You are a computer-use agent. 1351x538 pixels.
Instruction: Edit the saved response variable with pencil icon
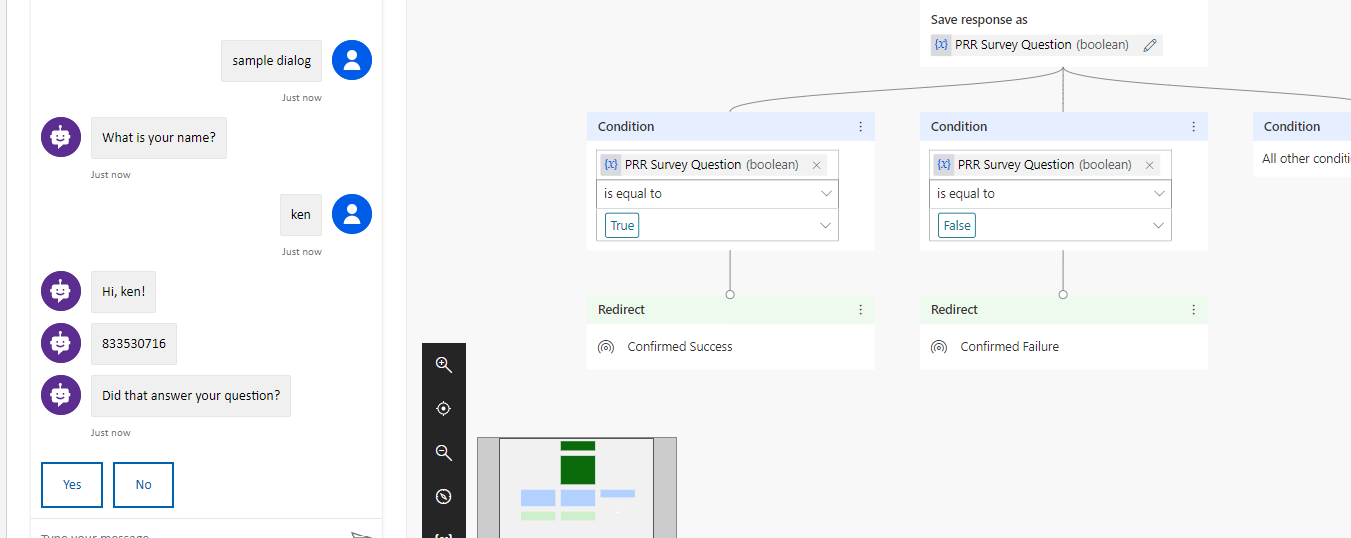pyautogui.click(x=1150, y=45)
